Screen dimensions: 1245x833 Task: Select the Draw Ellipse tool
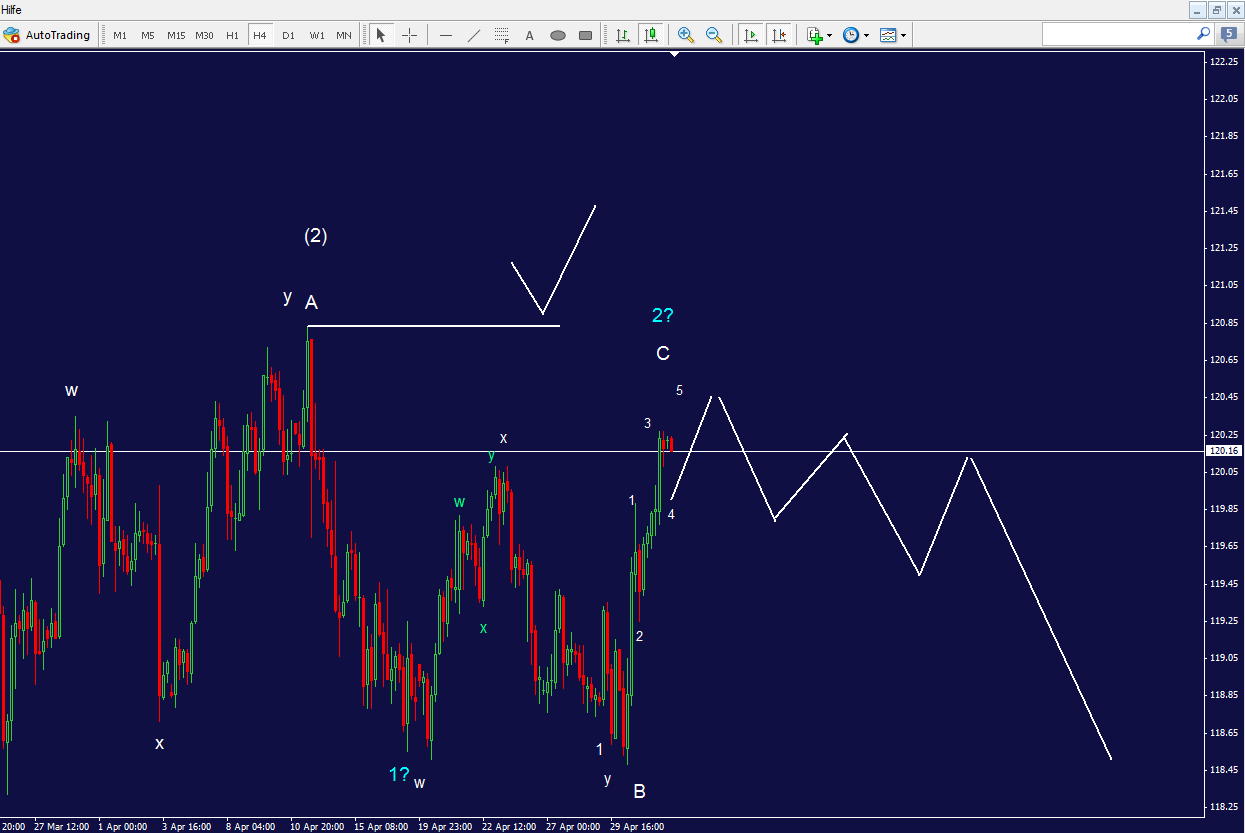556,34
